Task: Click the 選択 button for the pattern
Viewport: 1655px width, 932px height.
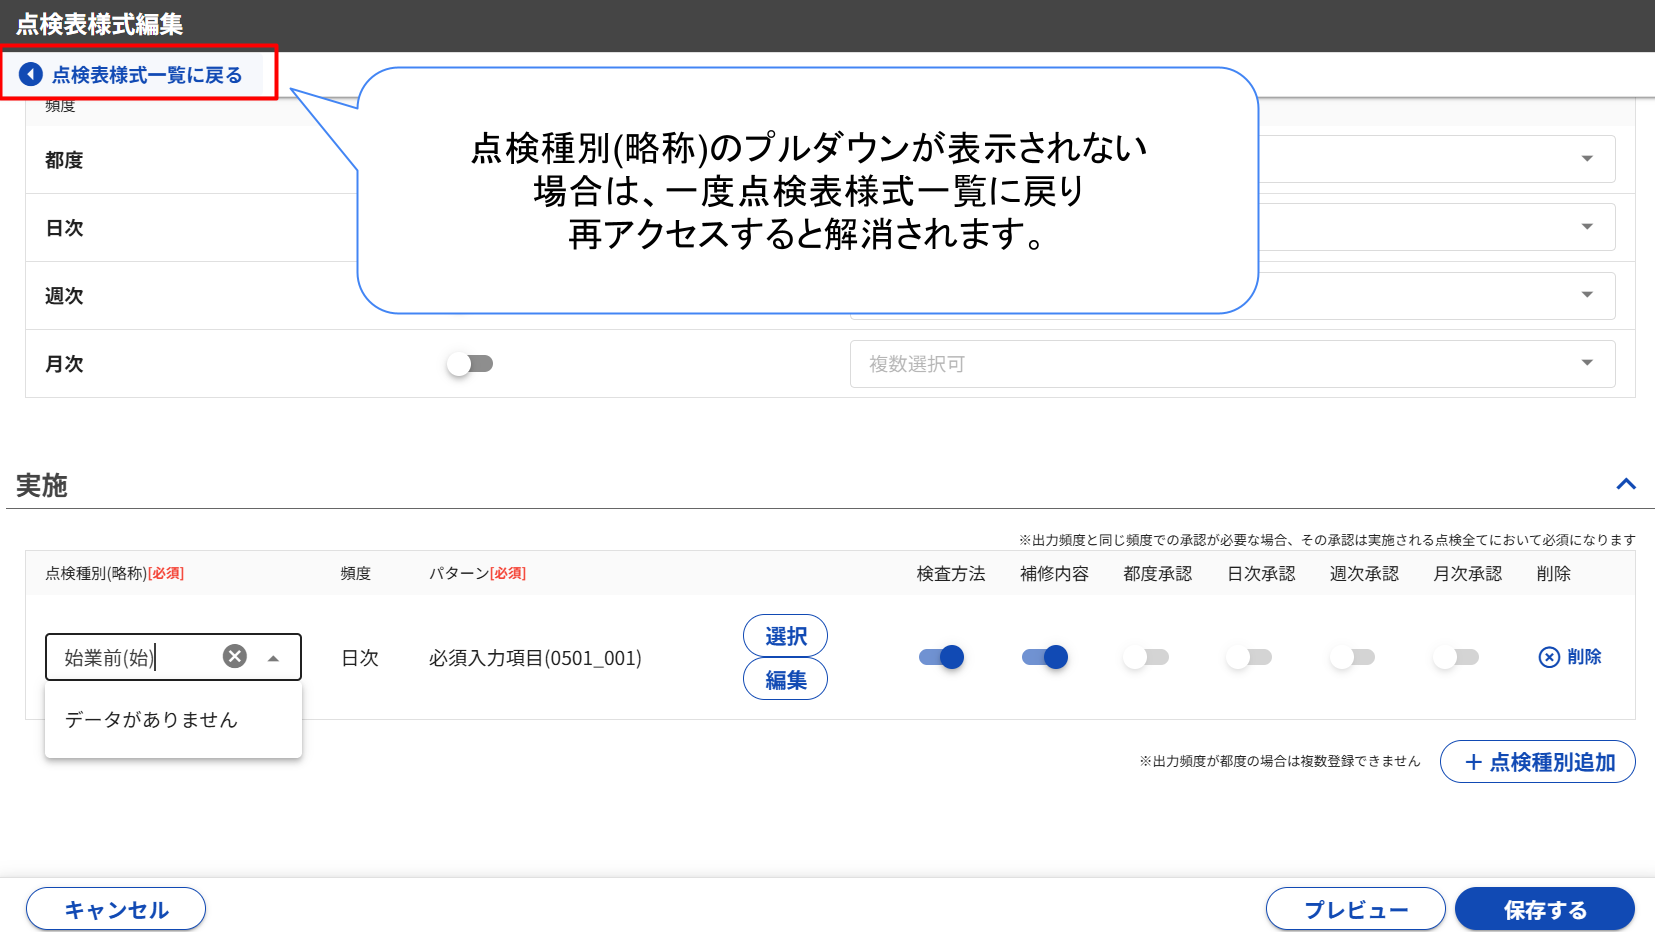Action: pos(785,635)
